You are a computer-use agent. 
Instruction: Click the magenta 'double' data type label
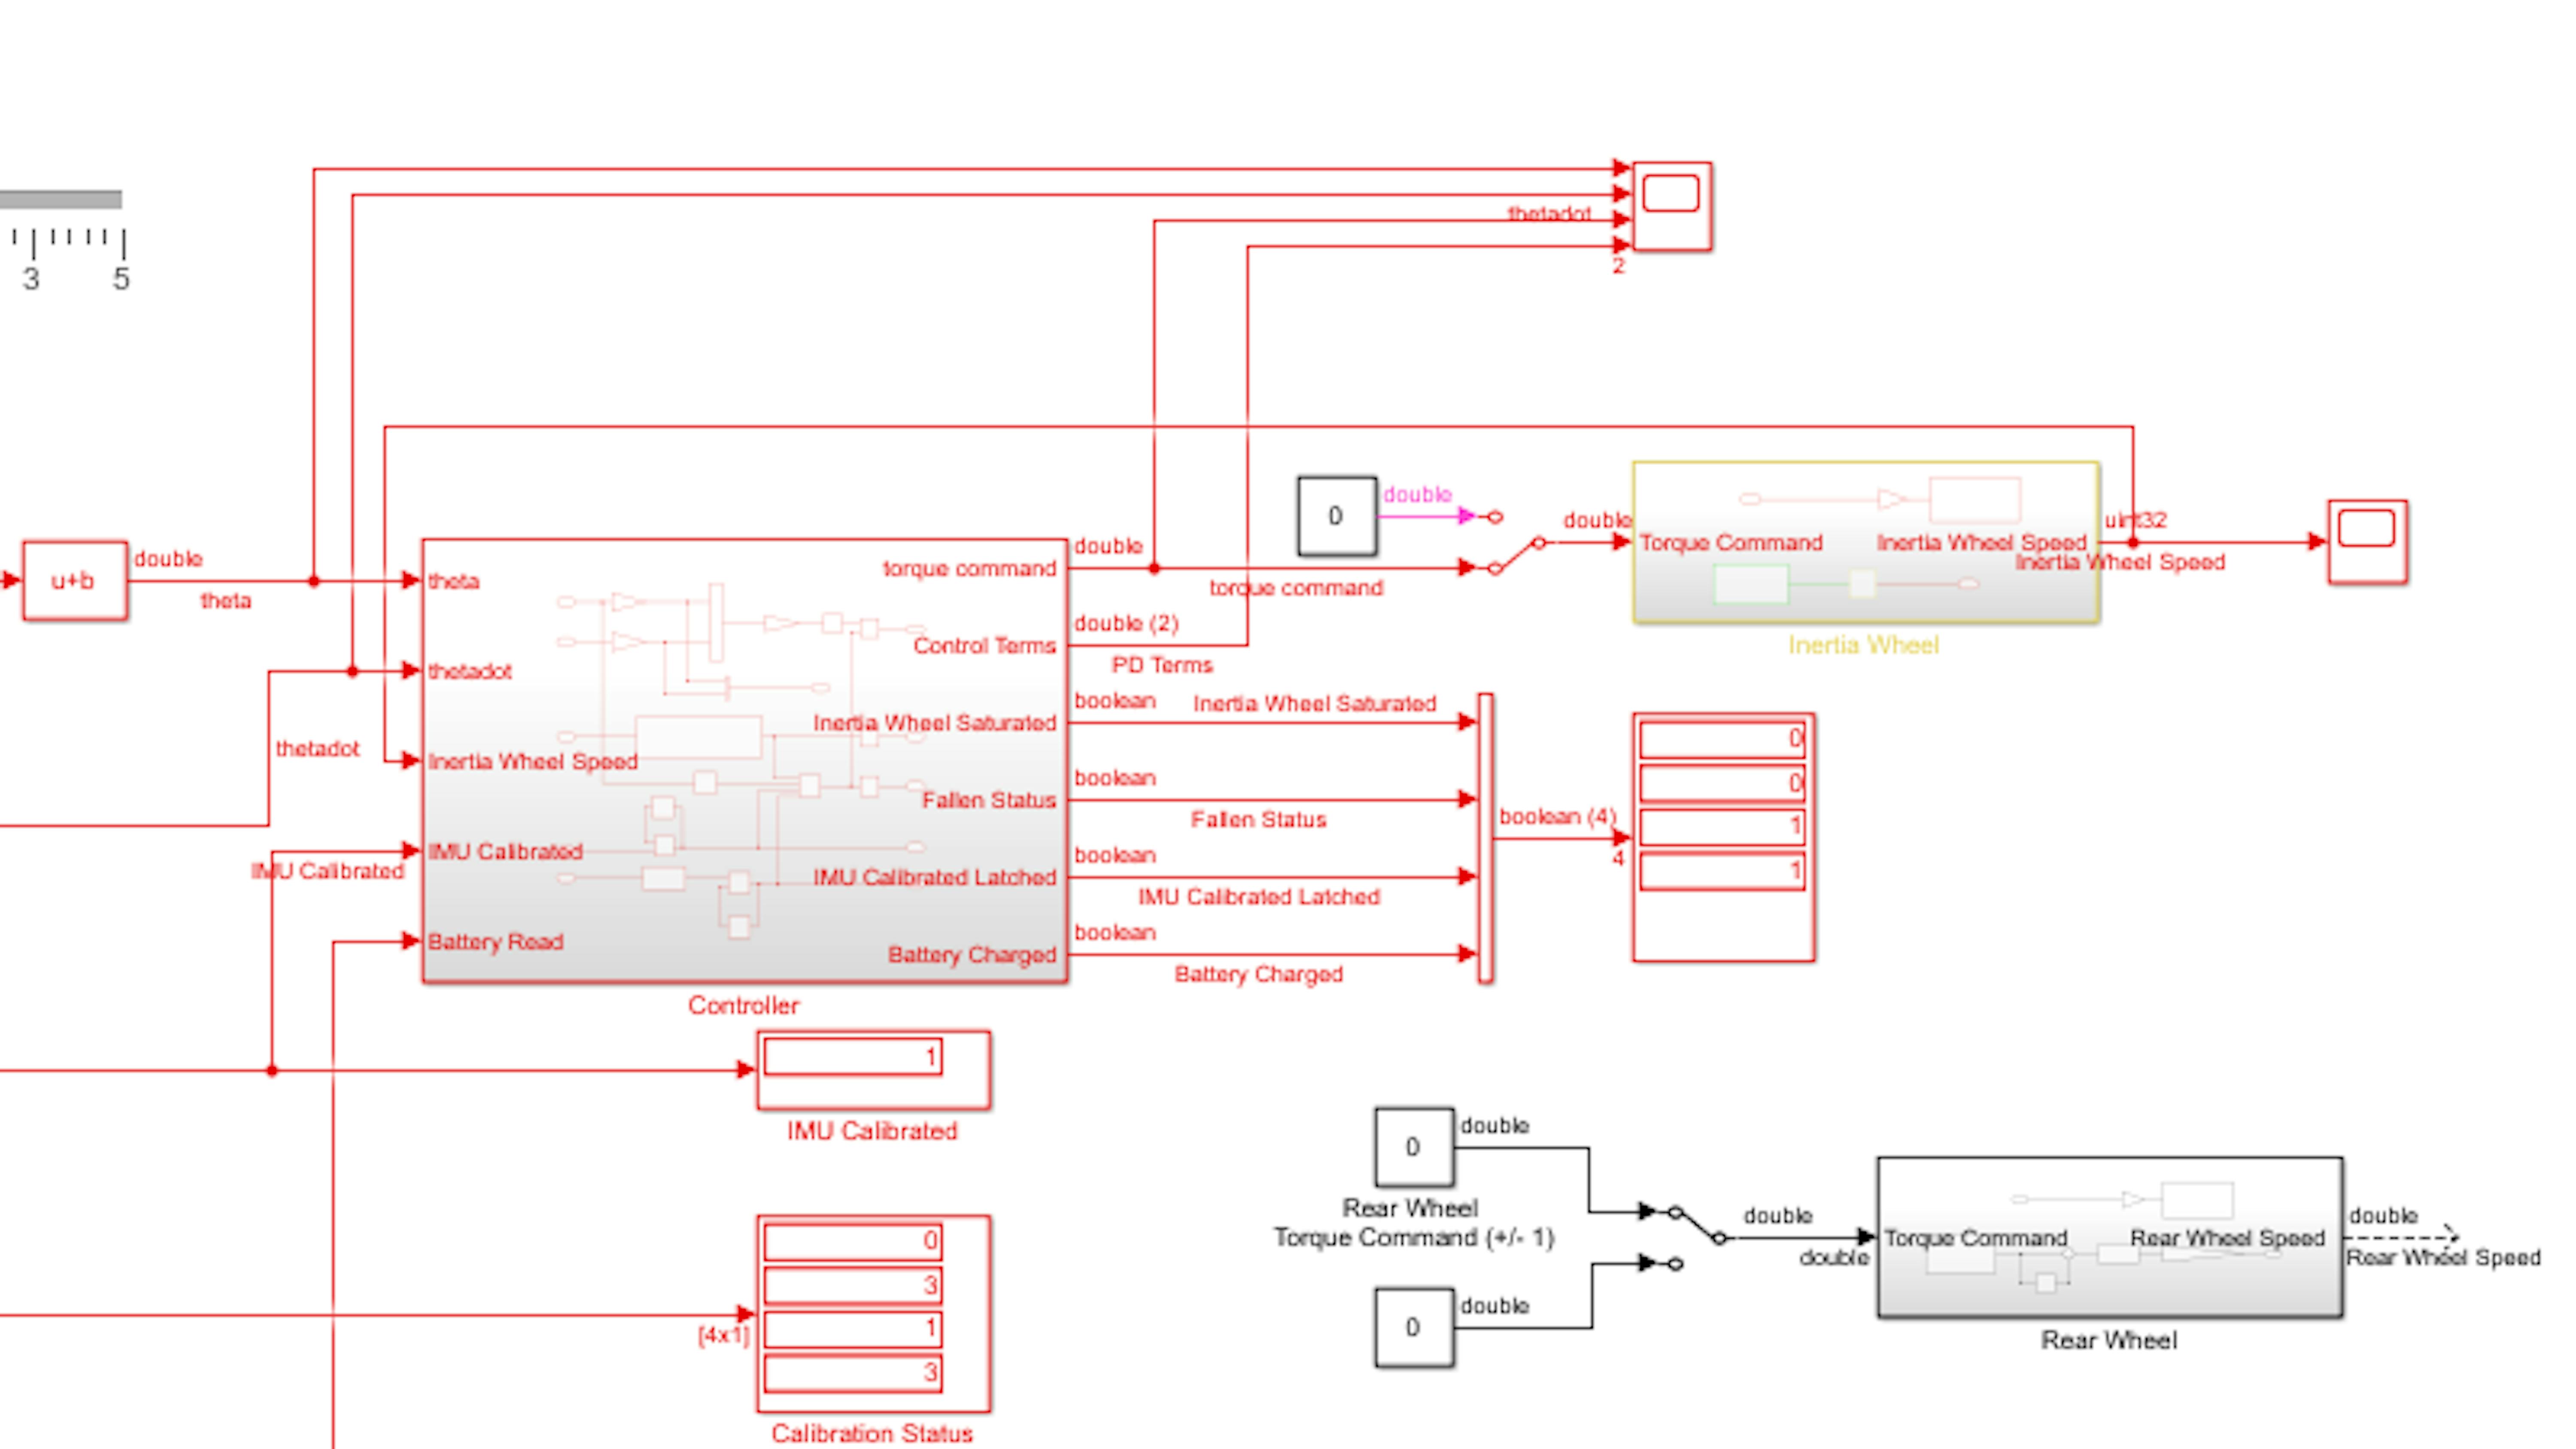pyautogui.click(x=1417, y=494)
